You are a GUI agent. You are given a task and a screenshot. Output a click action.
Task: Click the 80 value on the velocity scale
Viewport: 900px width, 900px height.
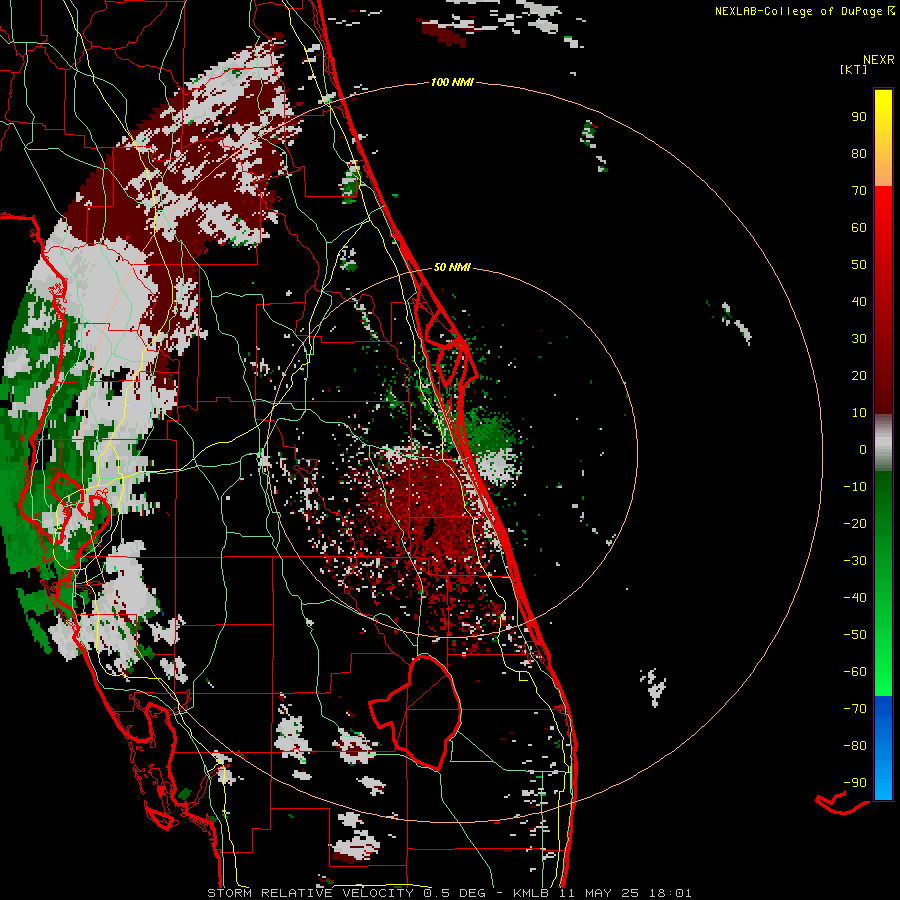tap(859, 154)
